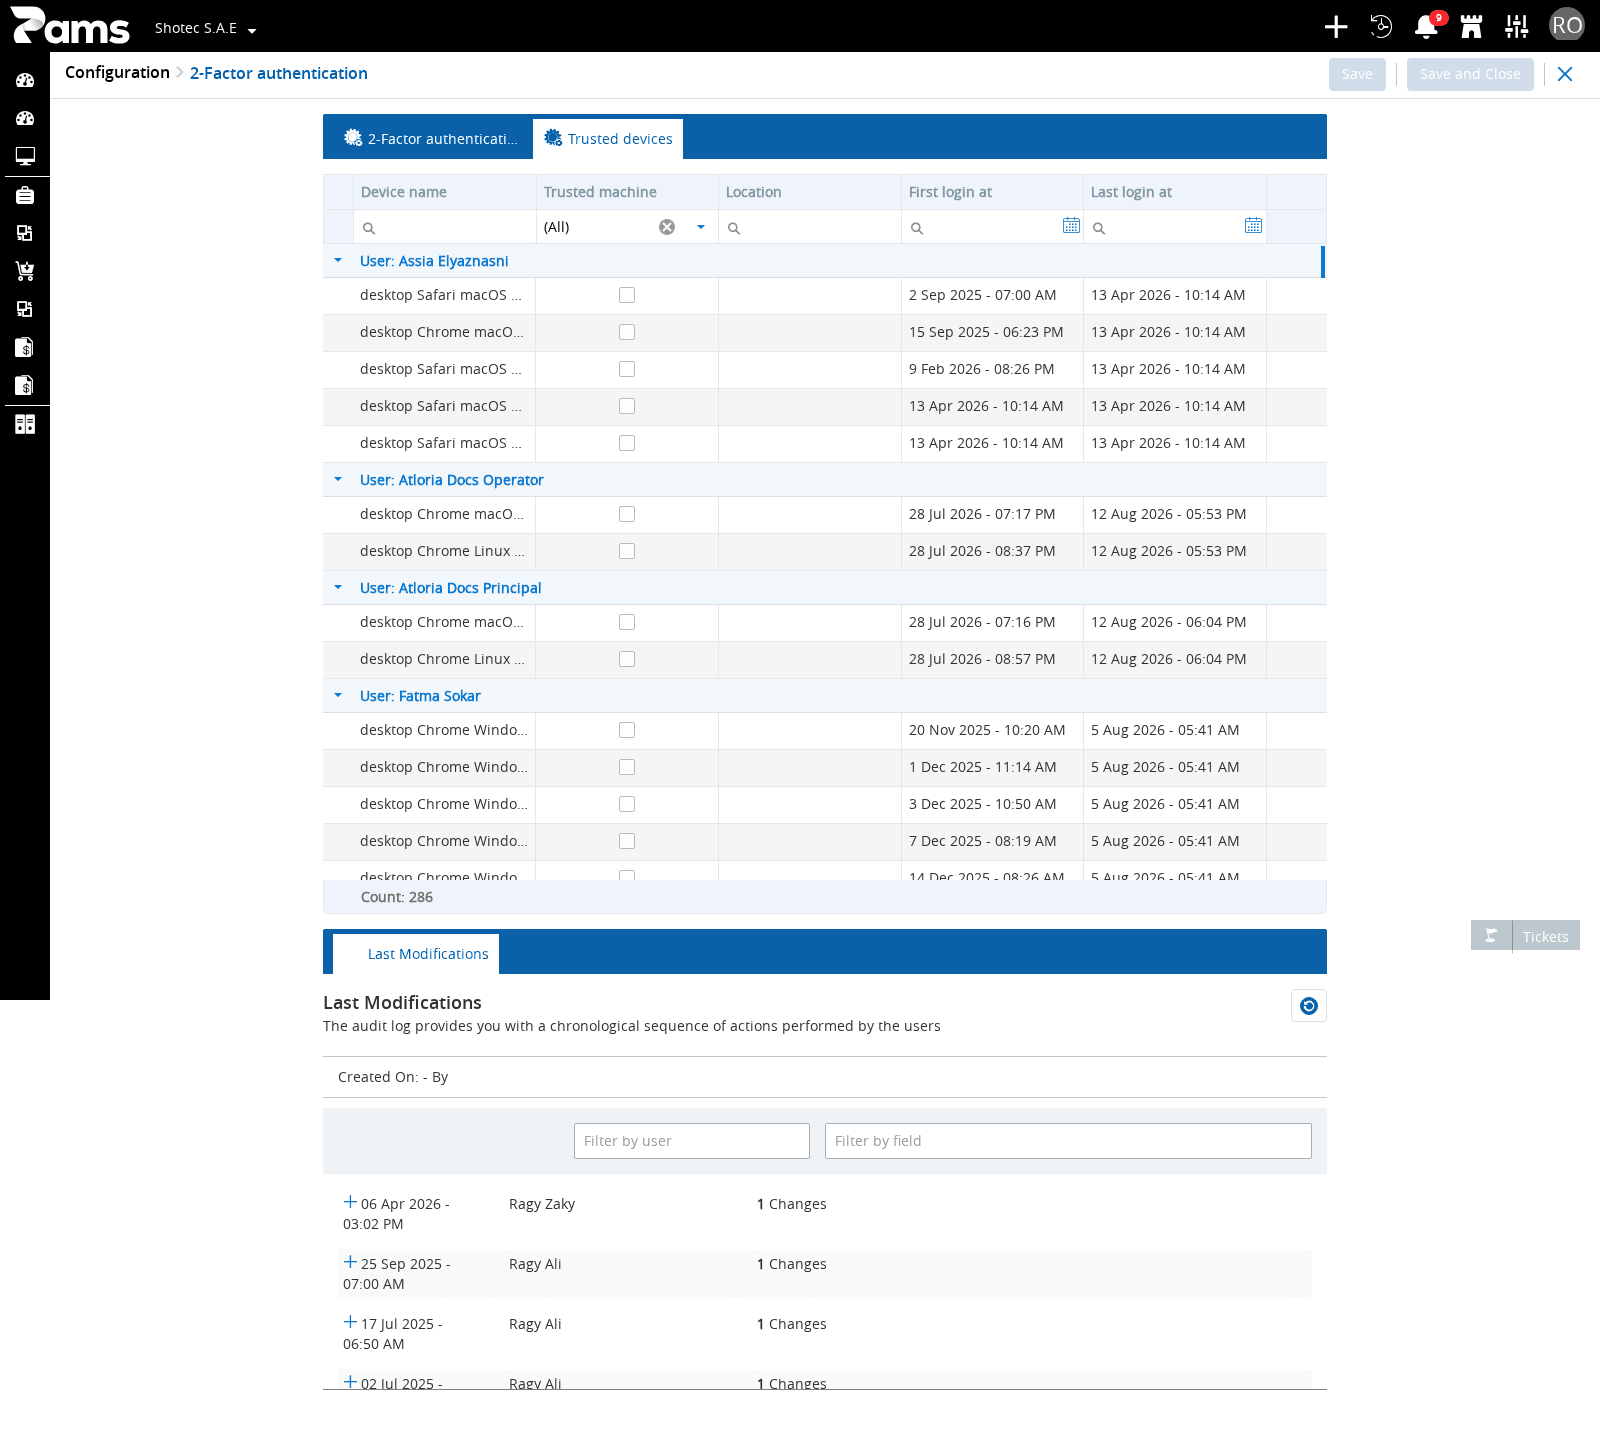Click the Filter by user field

click(692, 1141)
